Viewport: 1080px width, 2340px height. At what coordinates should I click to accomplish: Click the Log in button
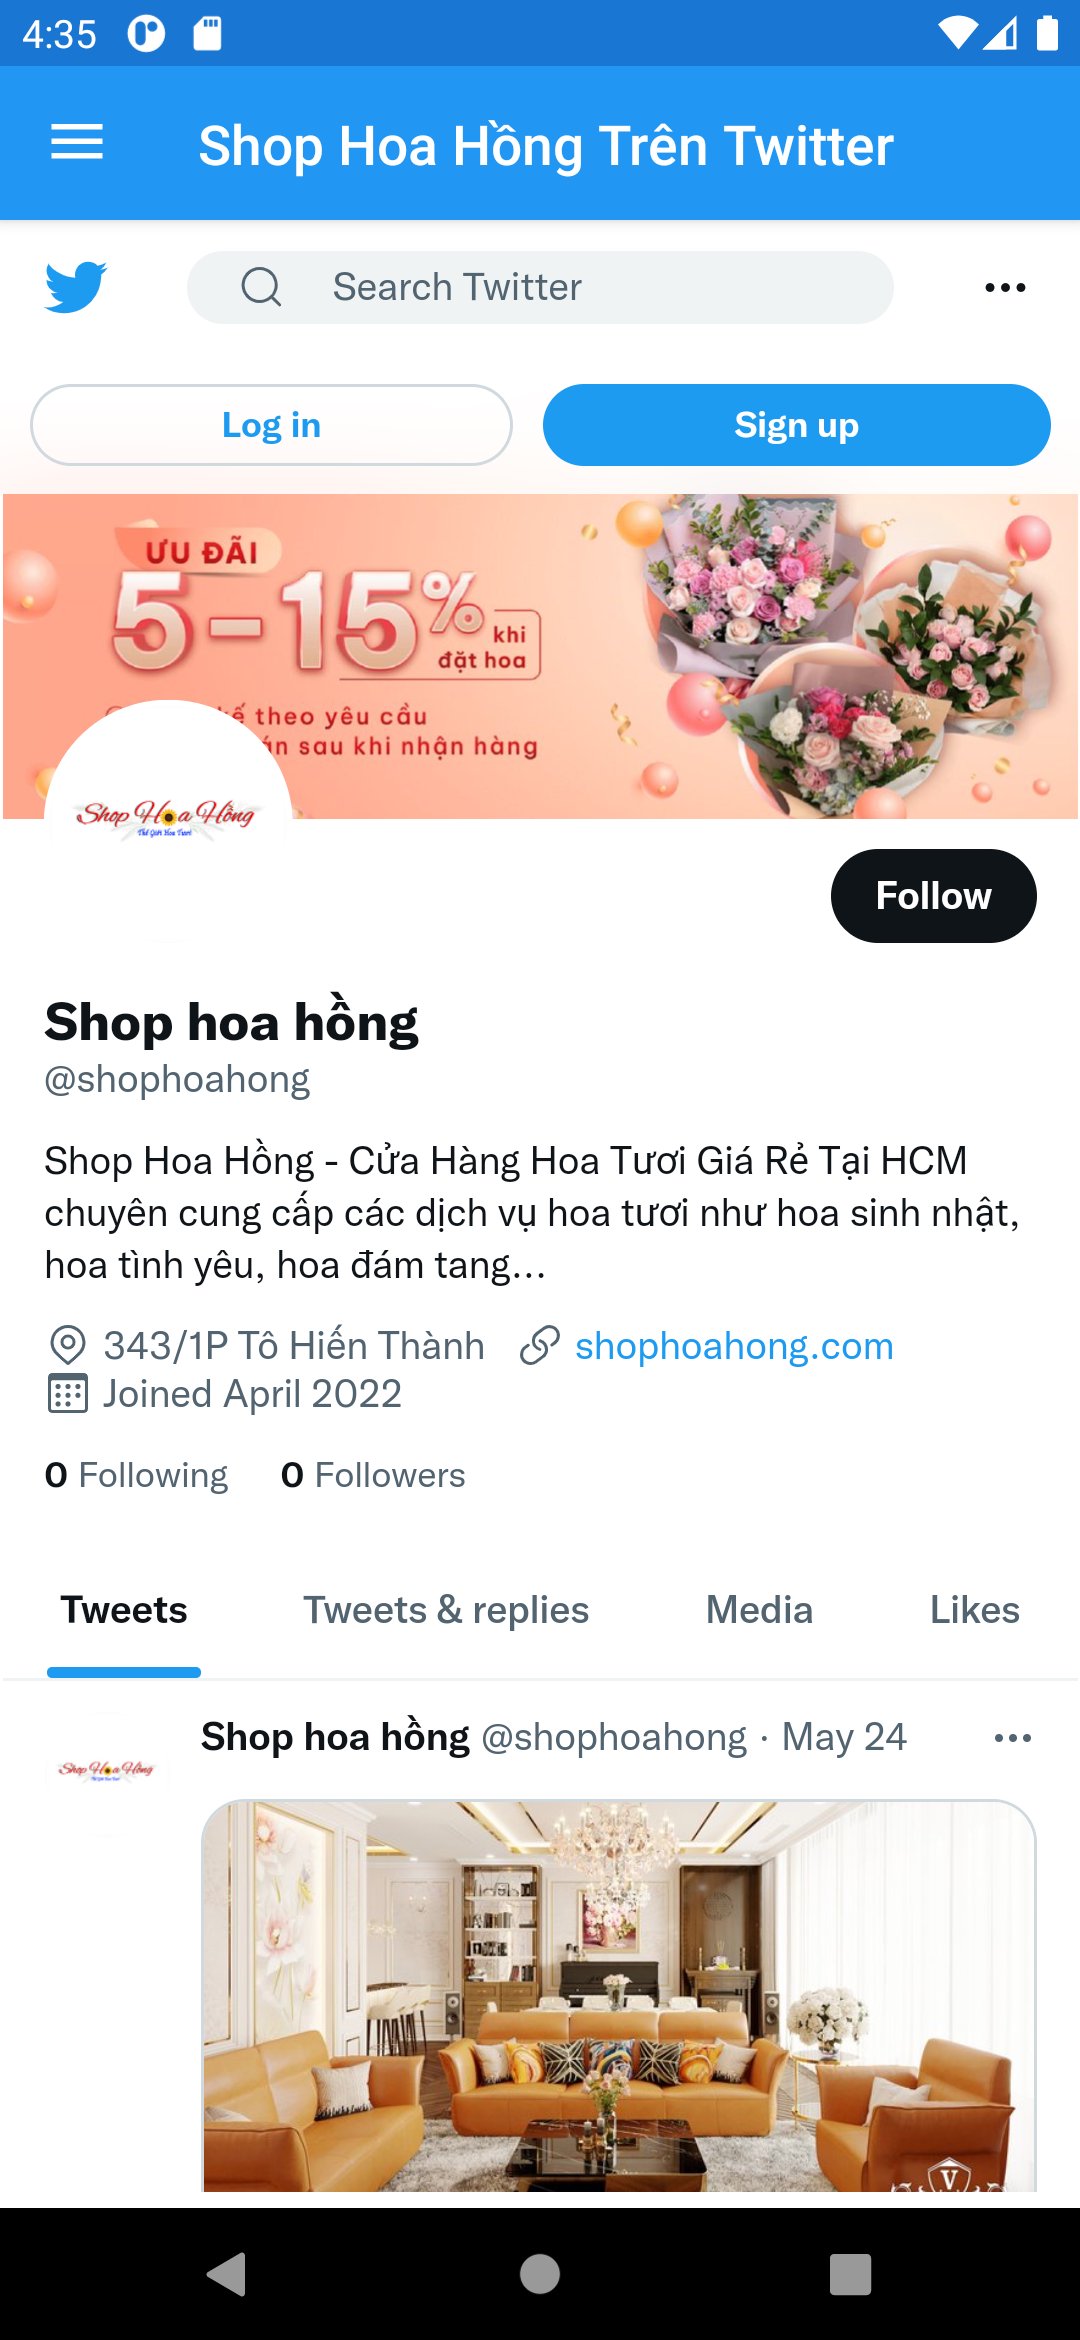pyautogui.click(x=271, y=425)
